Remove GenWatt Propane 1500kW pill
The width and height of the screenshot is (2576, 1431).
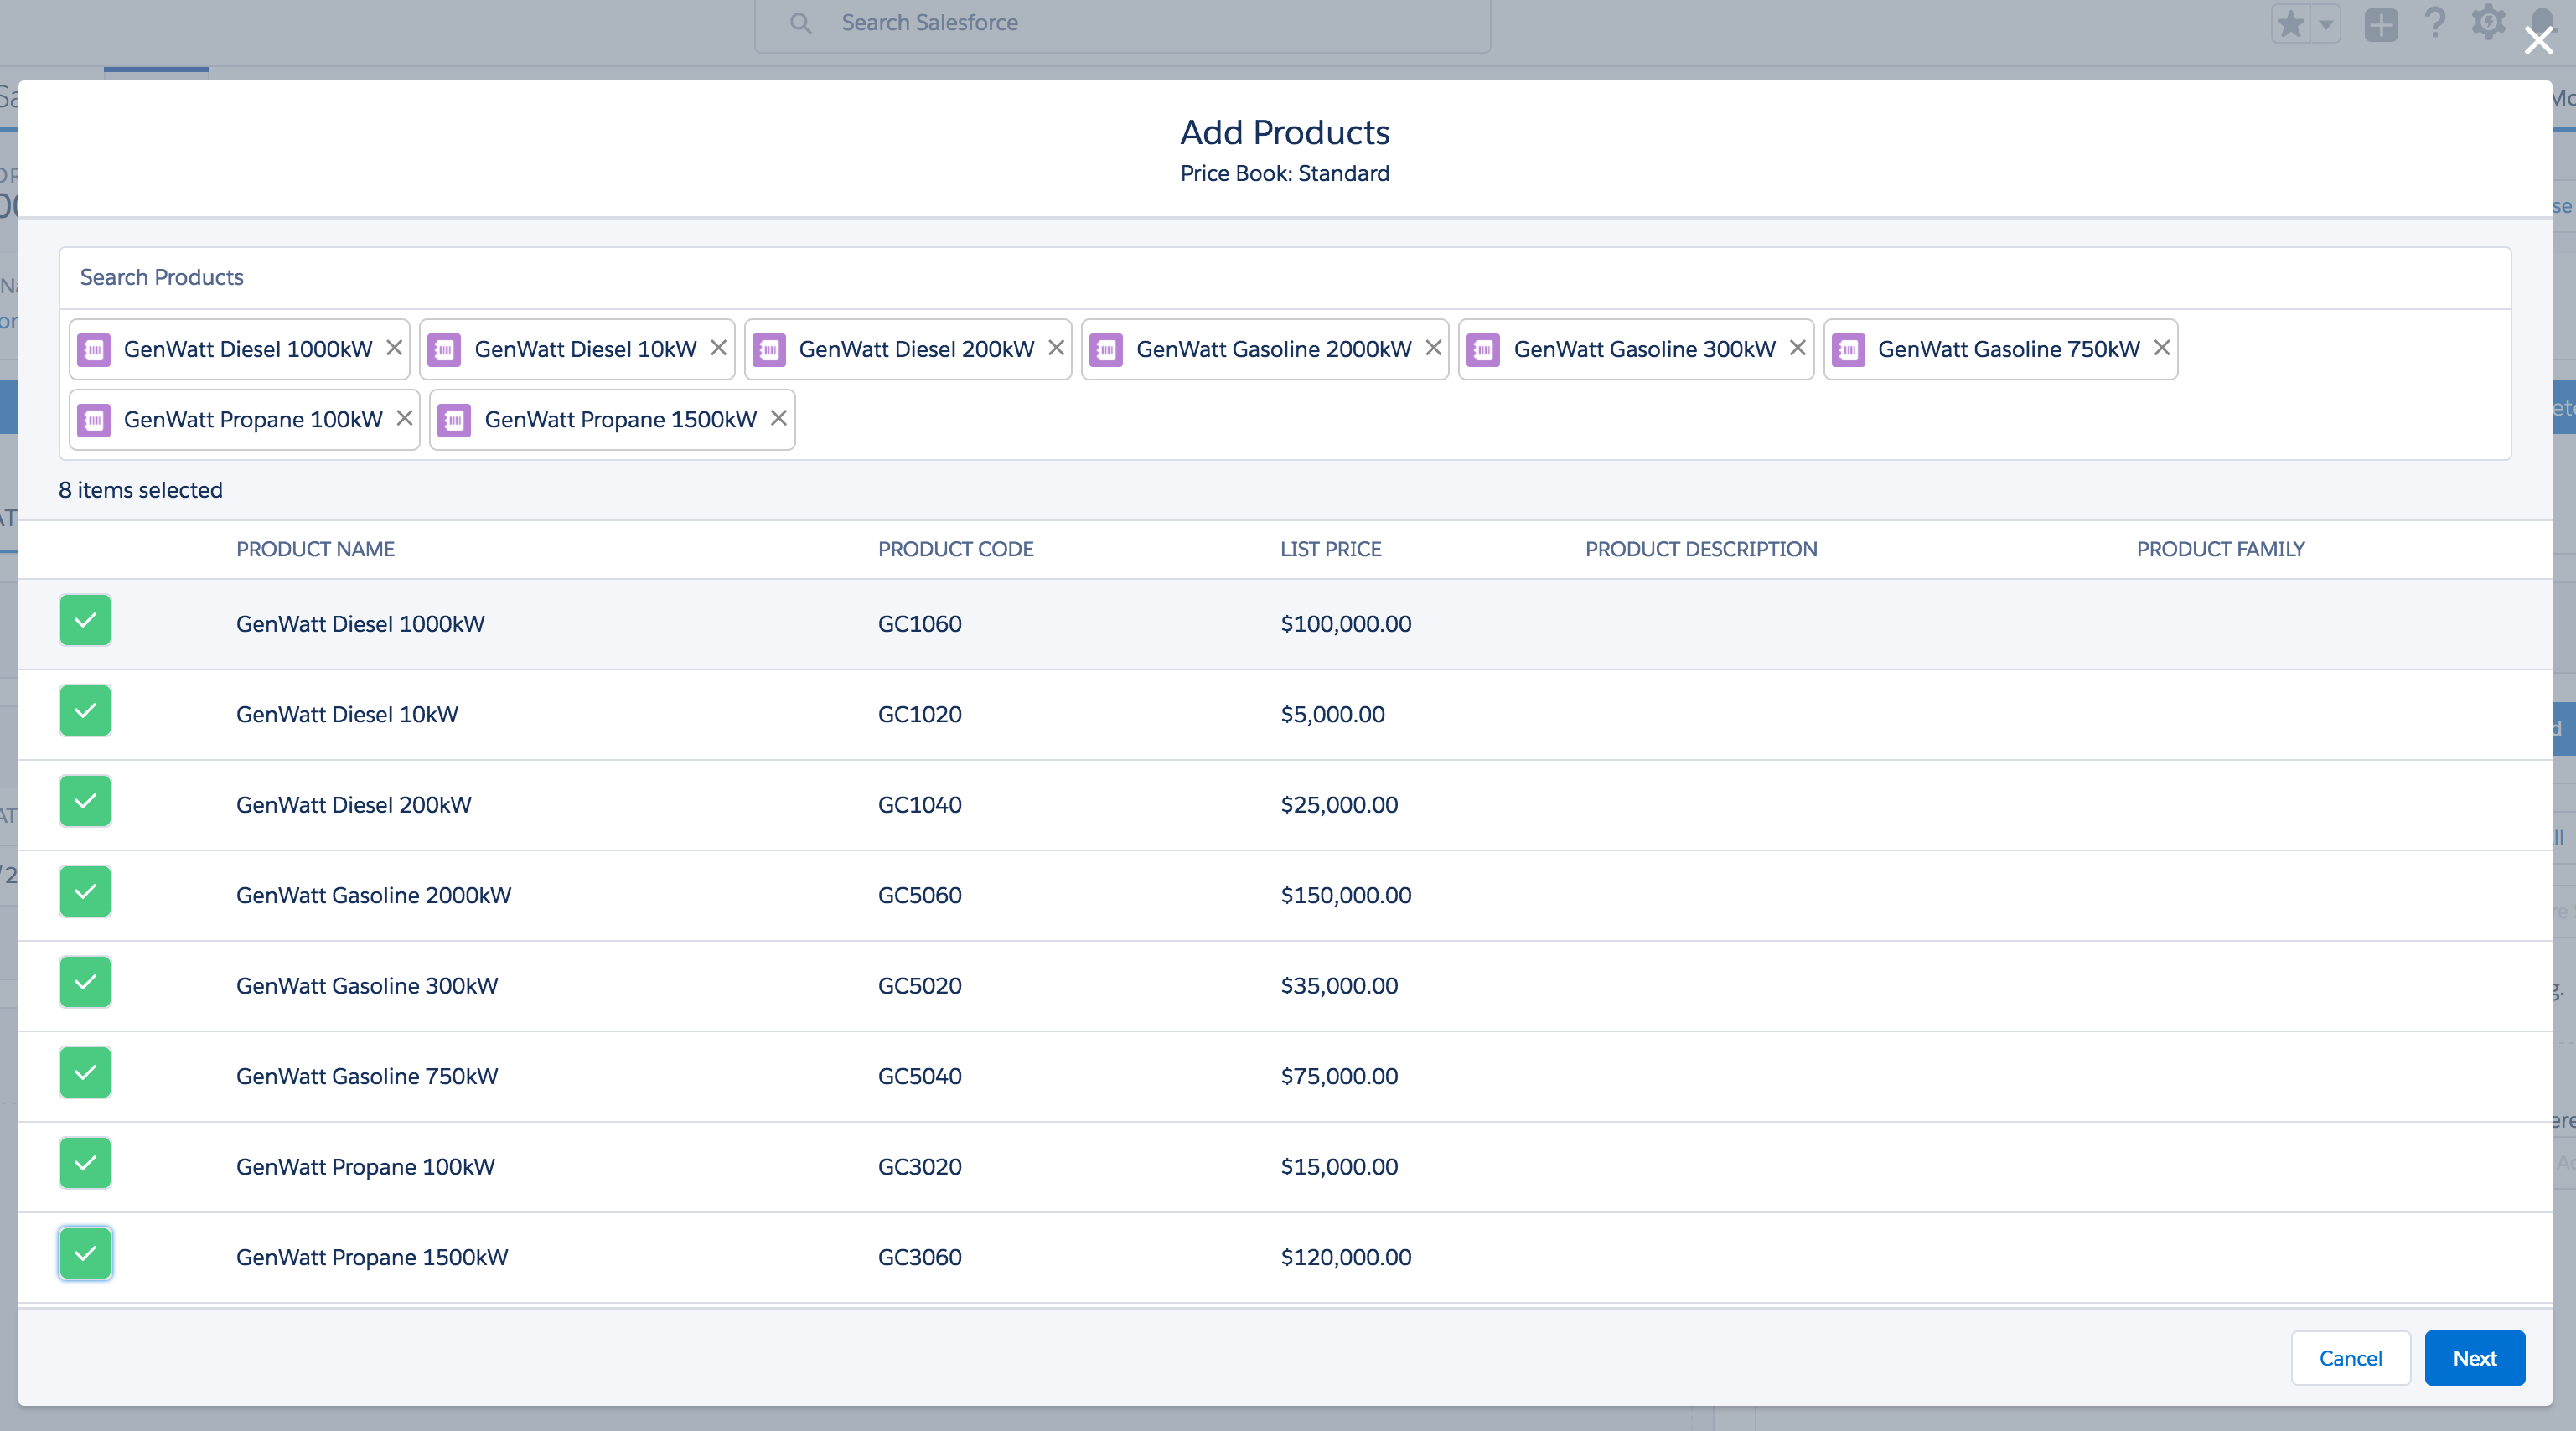[x=778, y=418]
